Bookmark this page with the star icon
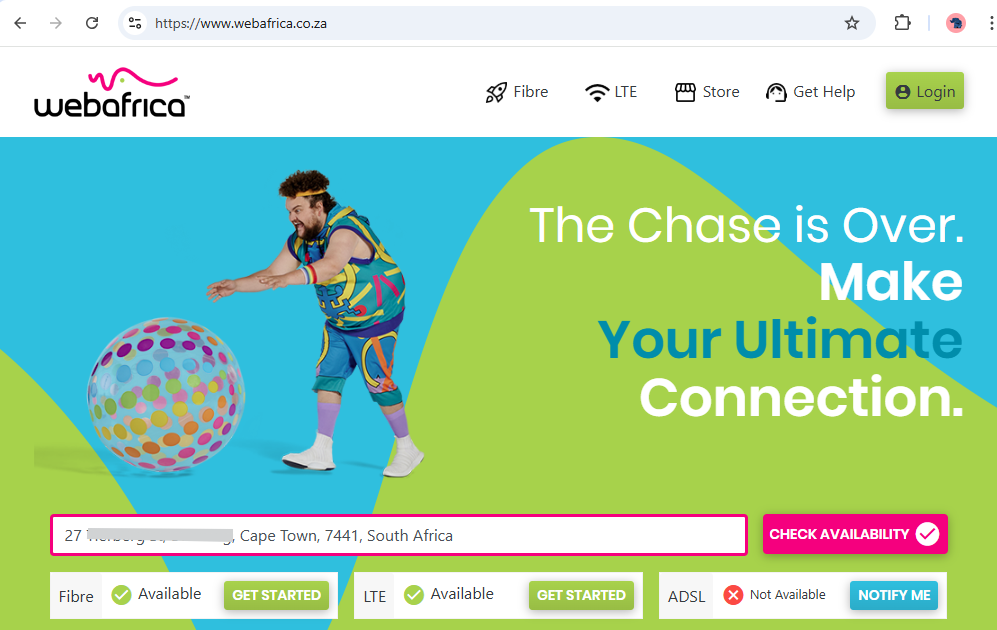 tap(851, 24)
